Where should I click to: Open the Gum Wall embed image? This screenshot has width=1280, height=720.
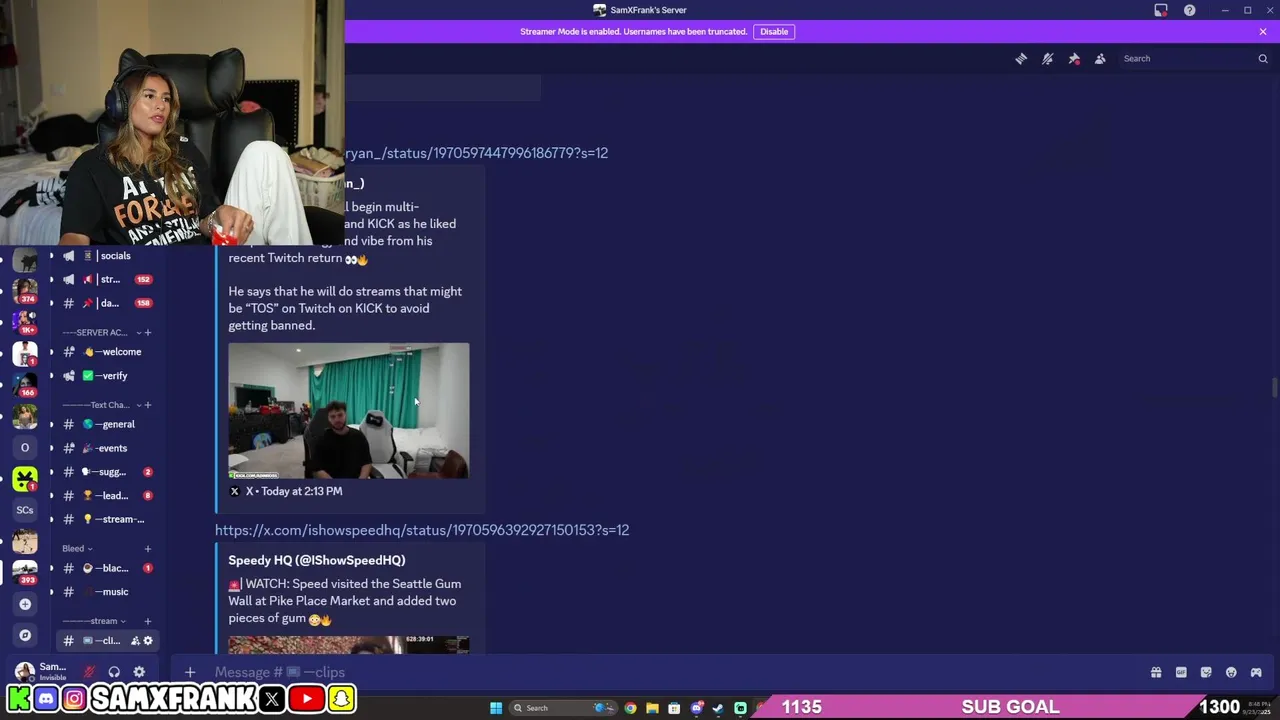348,645
